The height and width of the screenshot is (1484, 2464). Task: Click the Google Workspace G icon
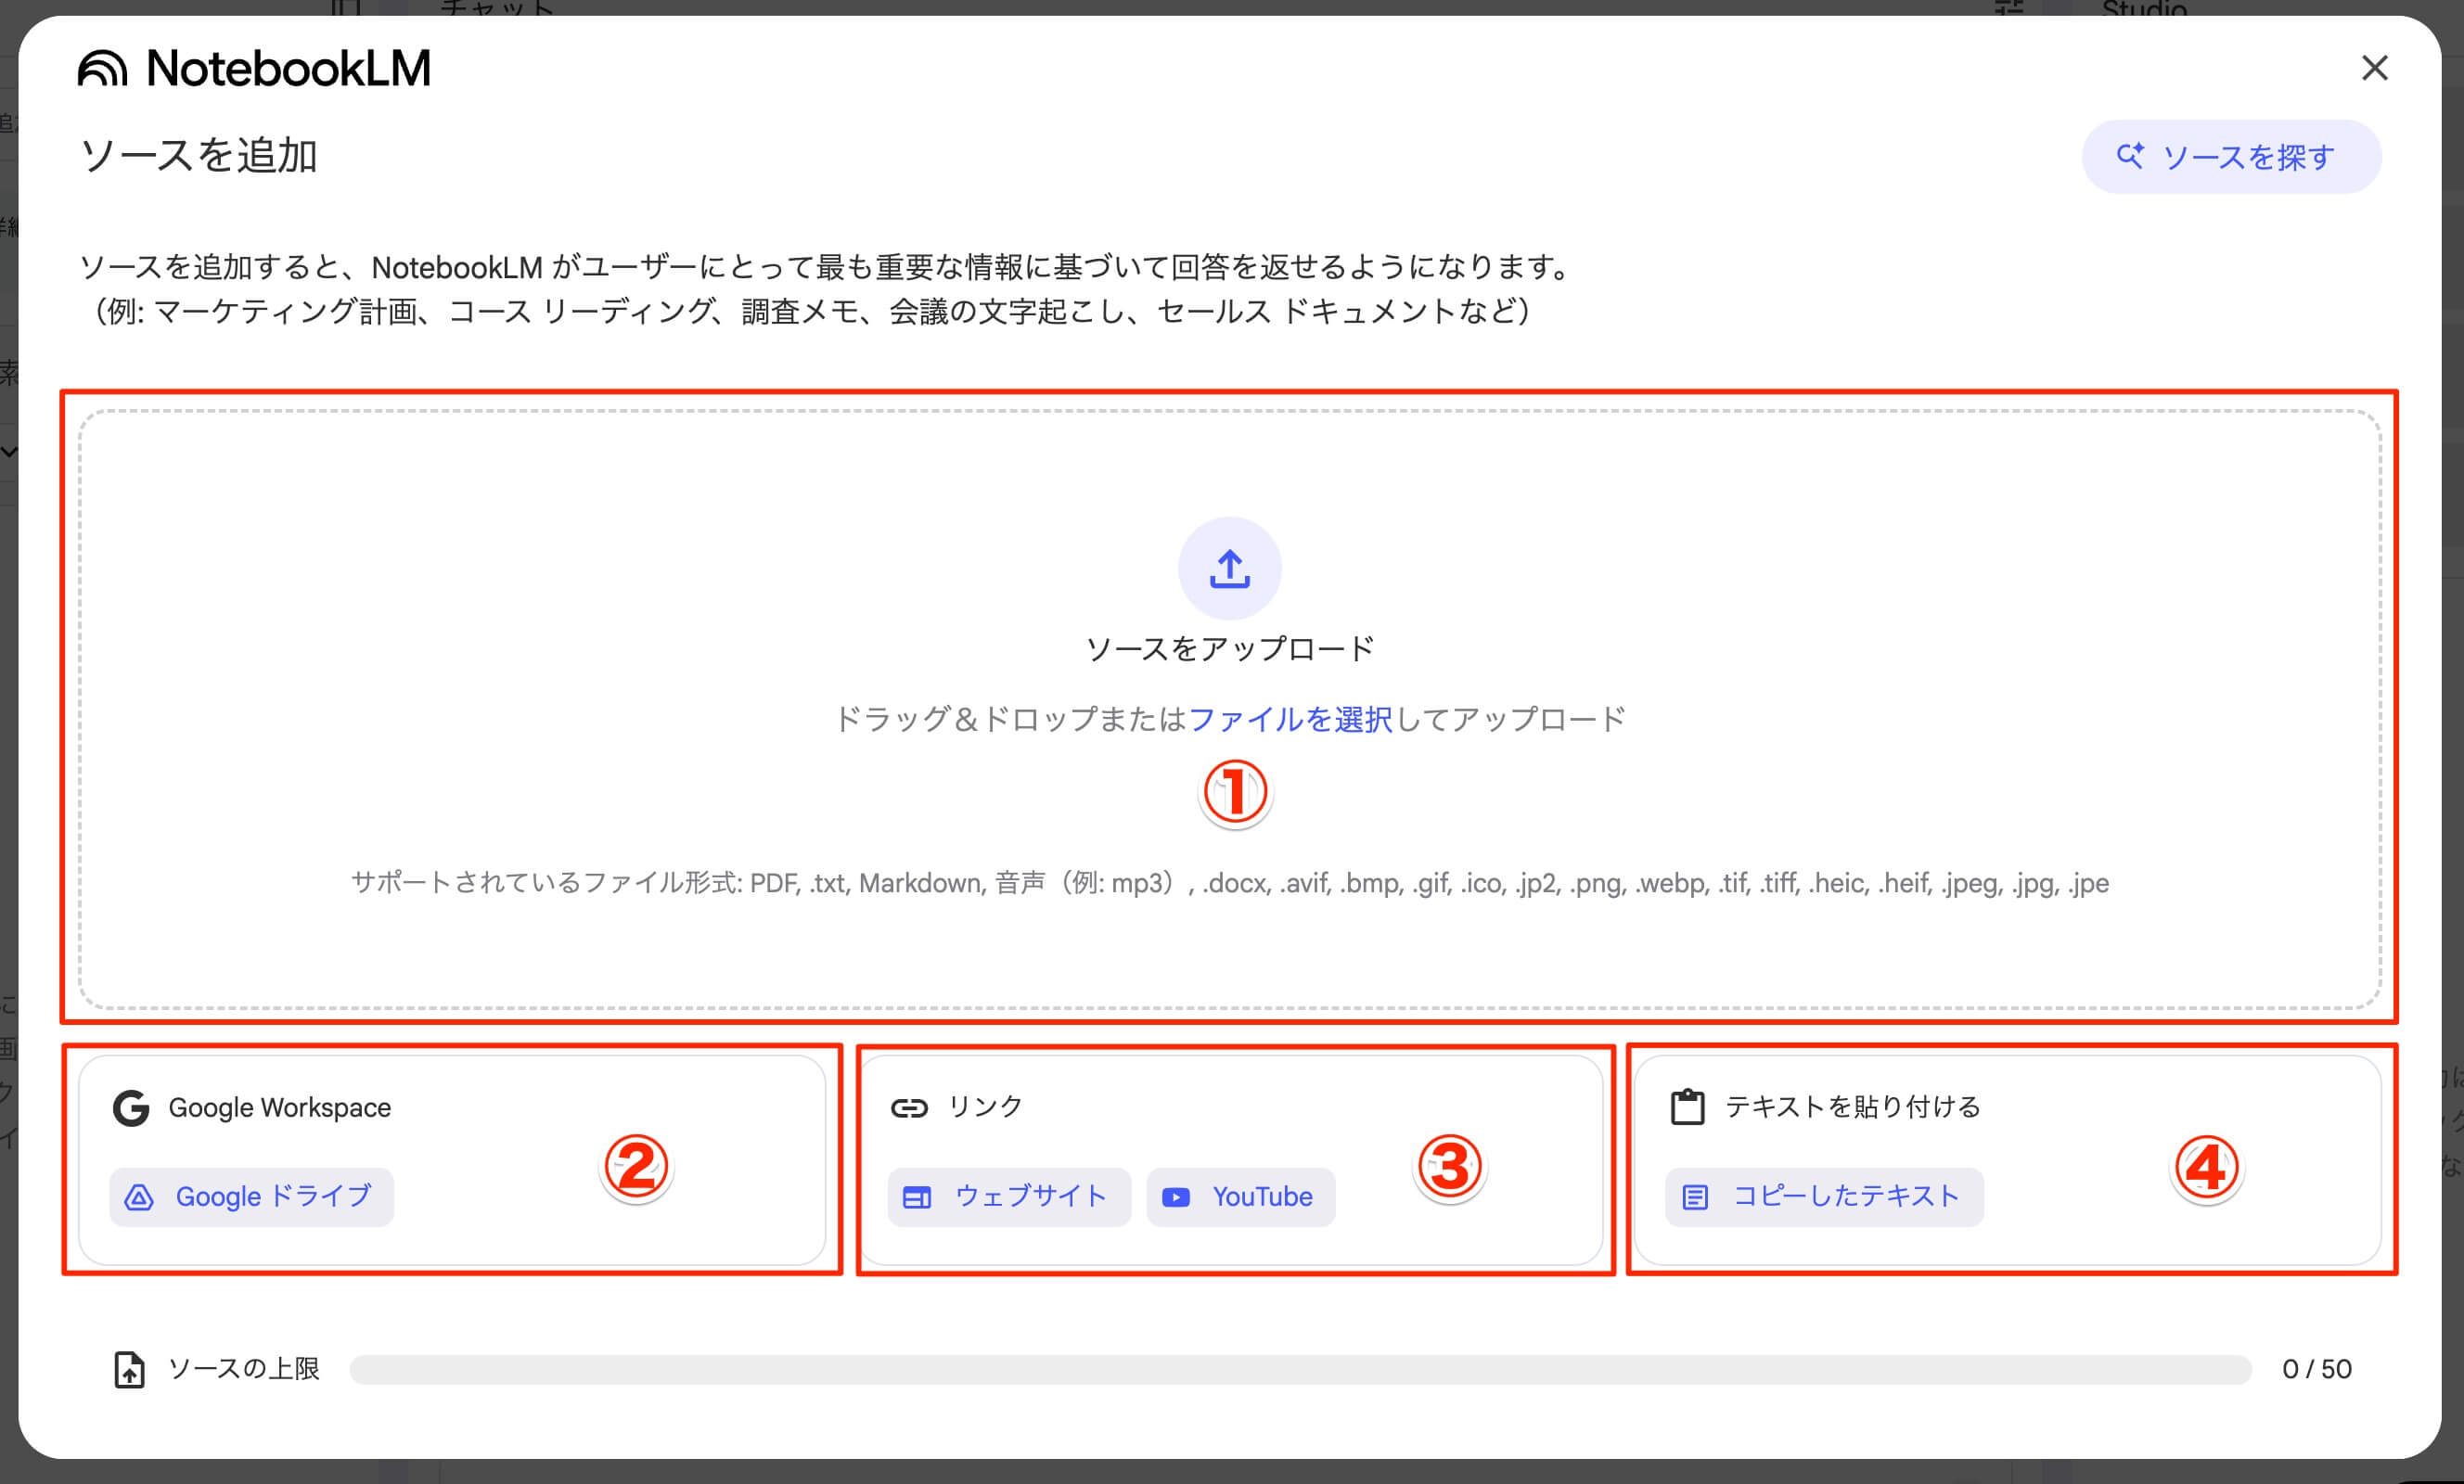pos(131,1107)
